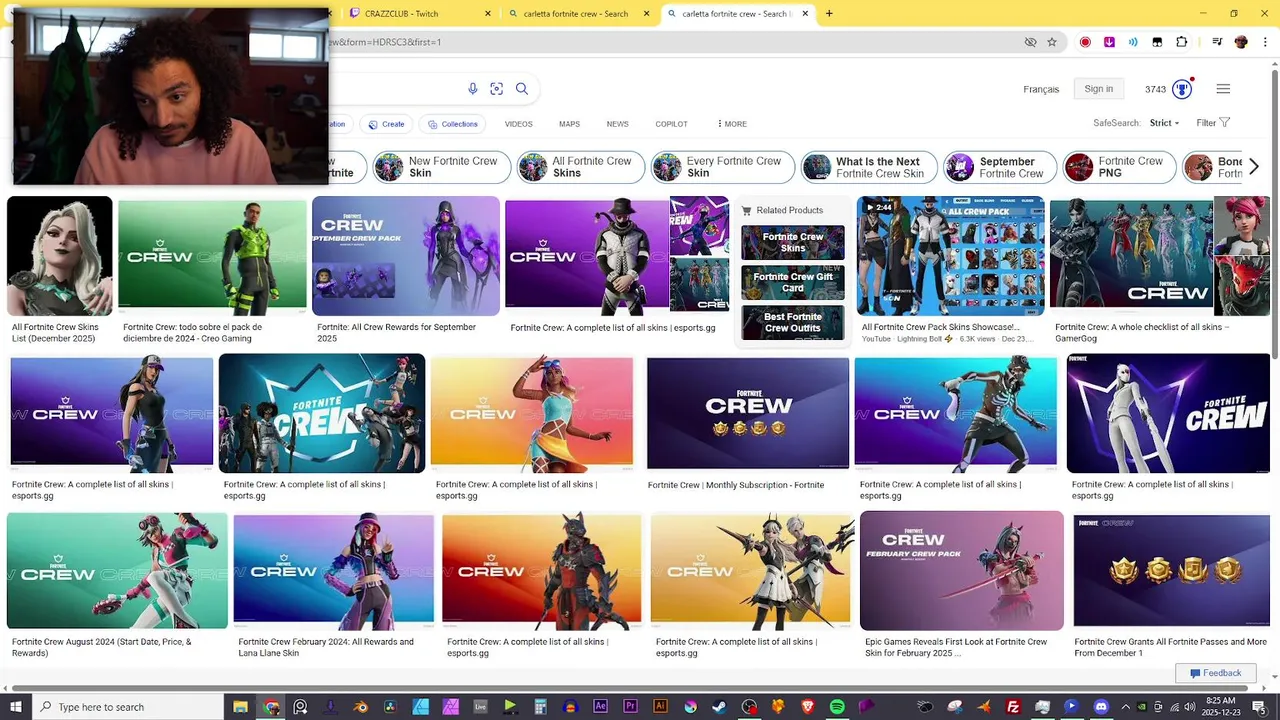Open the VIDEOS search tab
Image resolution: width=1280 pixels, height=720 pixels.
[518, 124]
